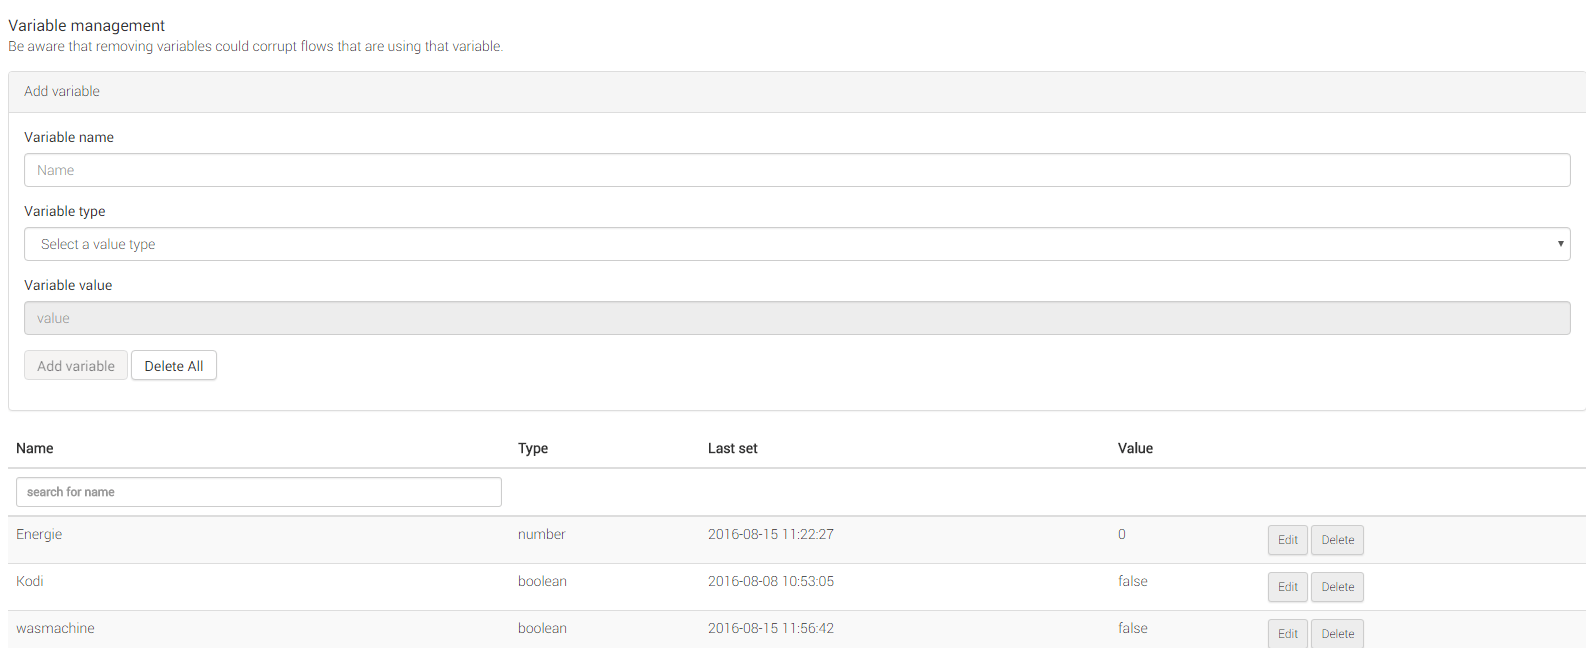
Task: Click the Add variable panel header
Action: click(62, 91)
